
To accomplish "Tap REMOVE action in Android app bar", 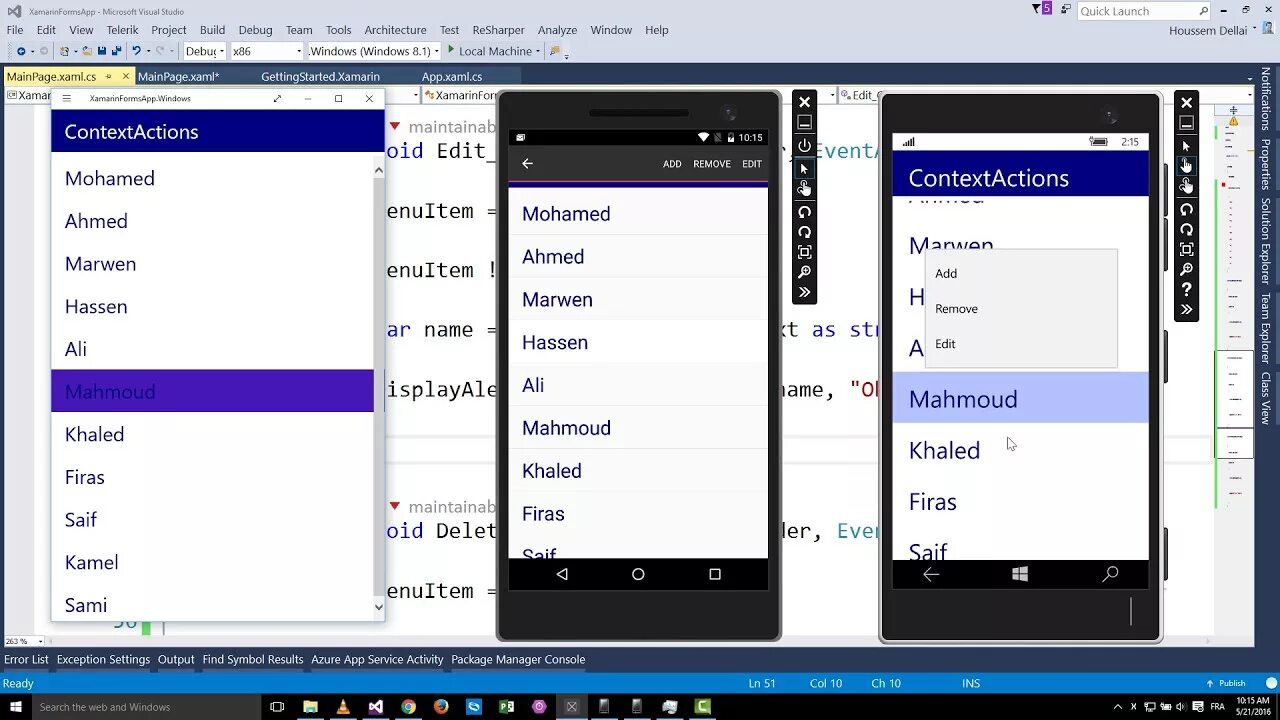I will click(x=712, y=164).
